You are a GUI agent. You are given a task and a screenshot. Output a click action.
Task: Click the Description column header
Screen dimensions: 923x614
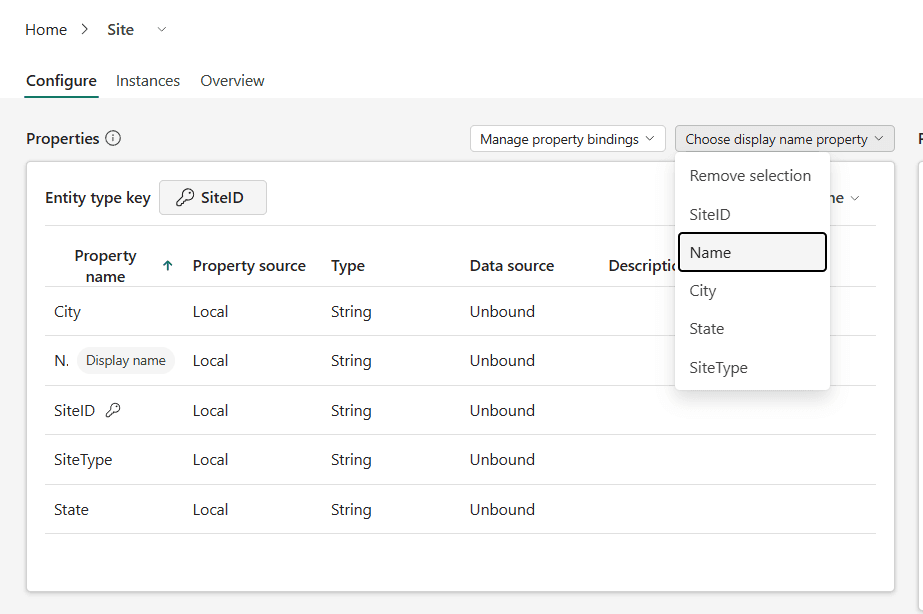tap(642, 266)
